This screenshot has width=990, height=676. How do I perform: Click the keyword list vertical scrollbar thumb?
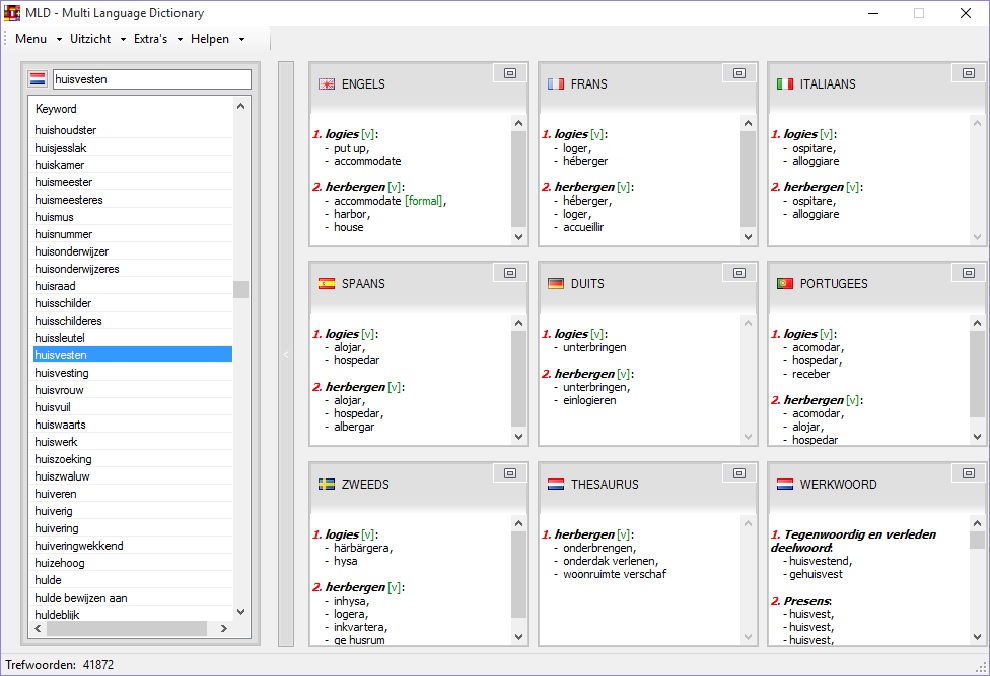[240, 289]
